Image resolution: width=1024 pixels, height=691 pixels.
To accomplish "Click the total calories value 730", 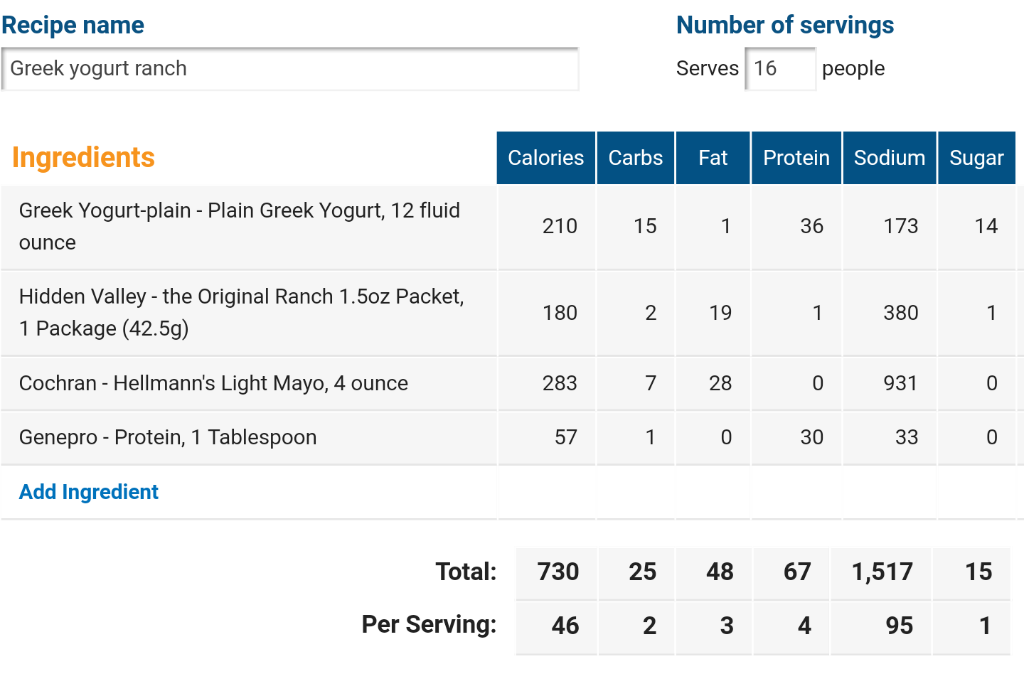I will [x=558, y=572].
